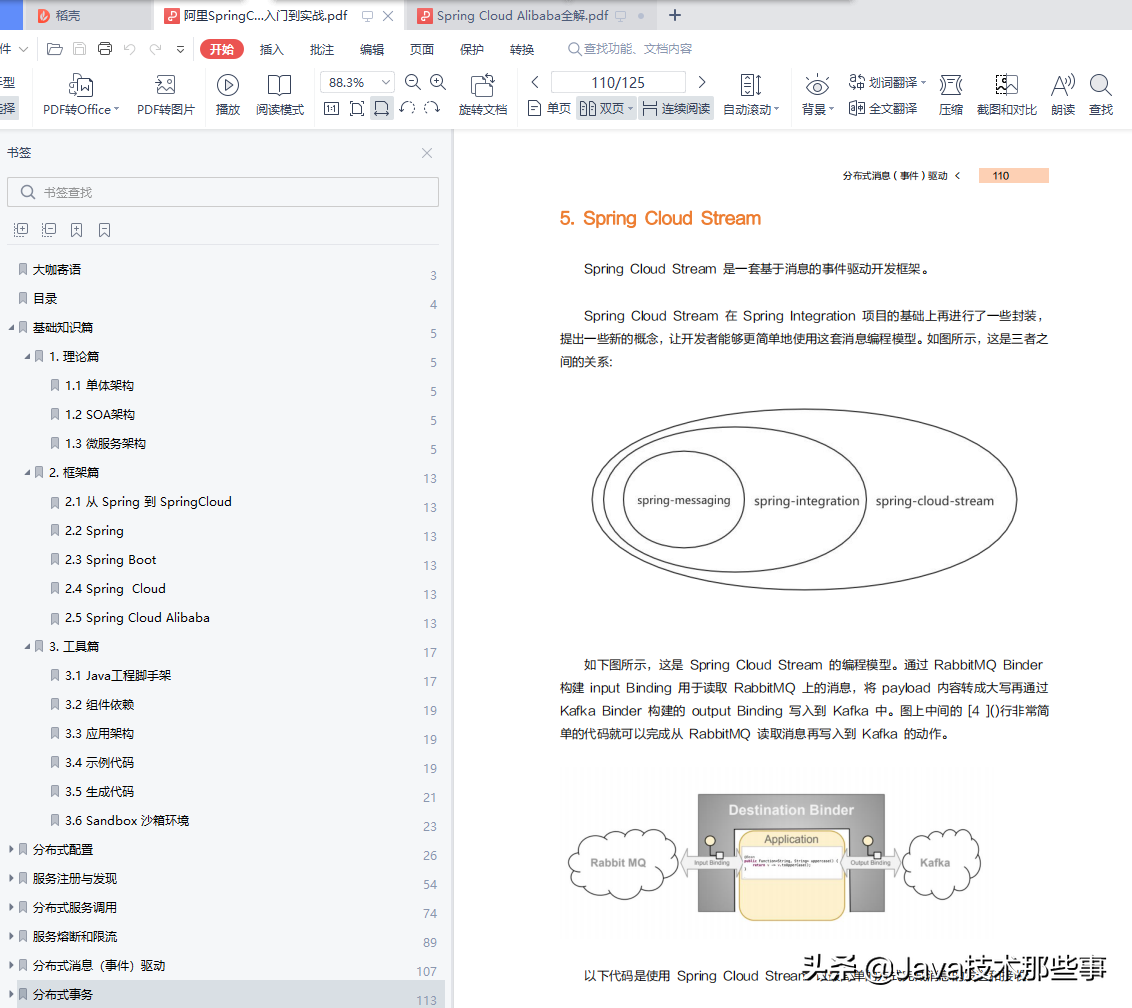Go to the next page arrow
1132x1008 pixels.
click(x=702, y=82)
